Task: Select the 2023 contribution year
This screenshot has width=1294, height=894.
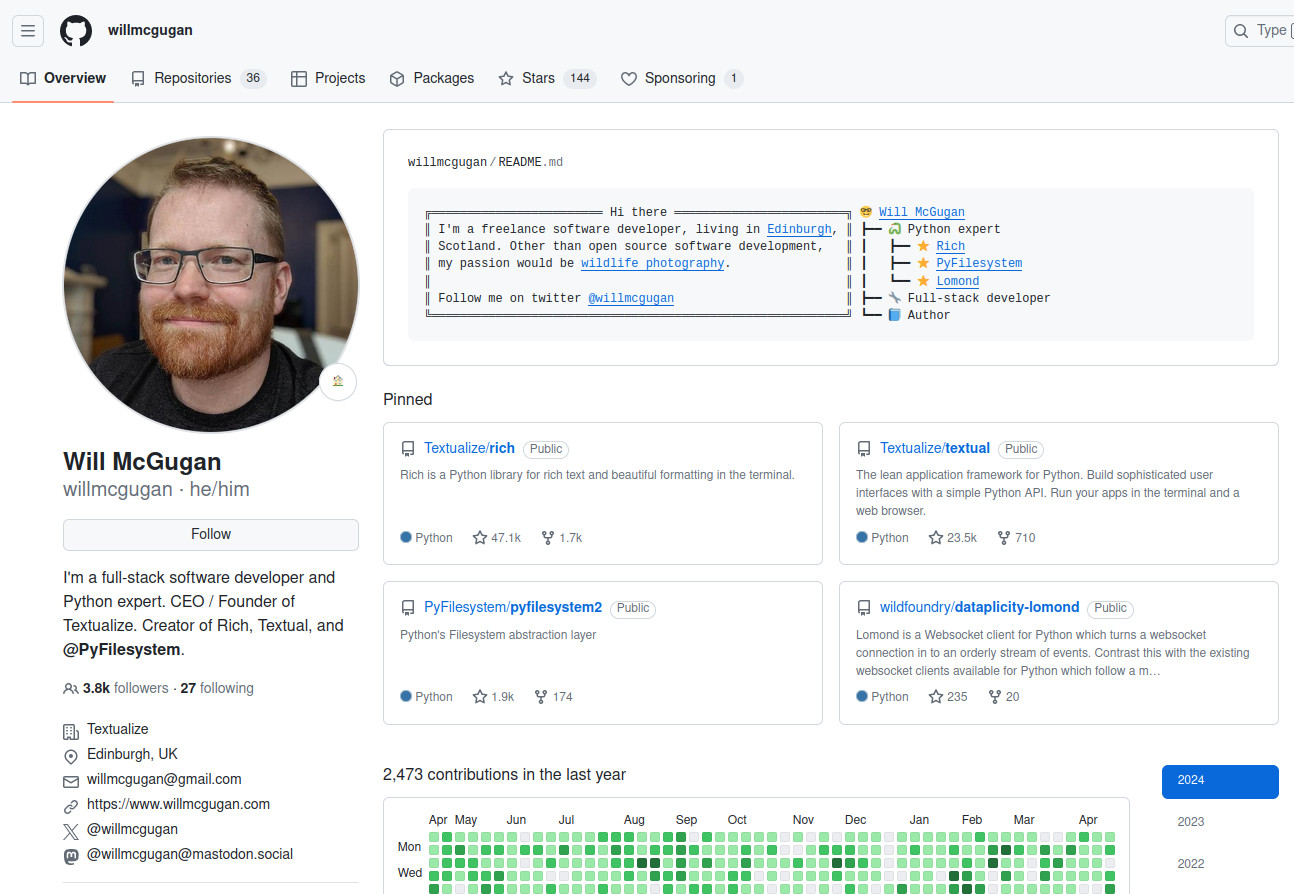Action: (1220, 822)
